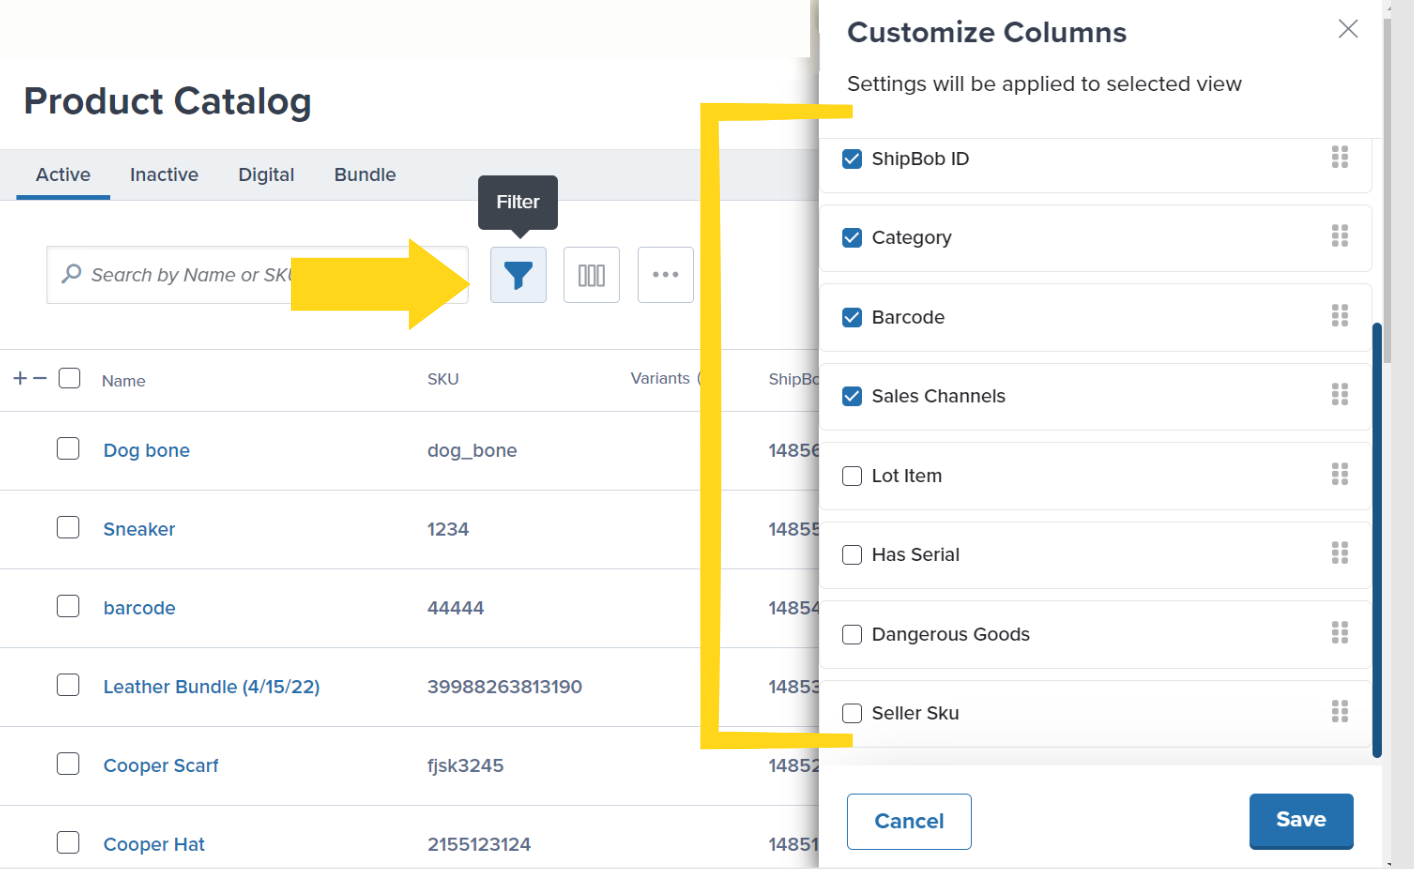Open the Digital tab
The width and height of the screenshot is (1414, 869).
coord(266,174)
